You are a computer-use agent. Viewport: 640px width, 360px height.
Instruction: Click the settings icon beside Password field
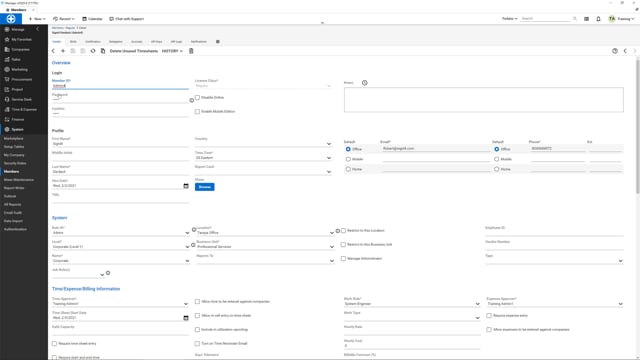191,100
